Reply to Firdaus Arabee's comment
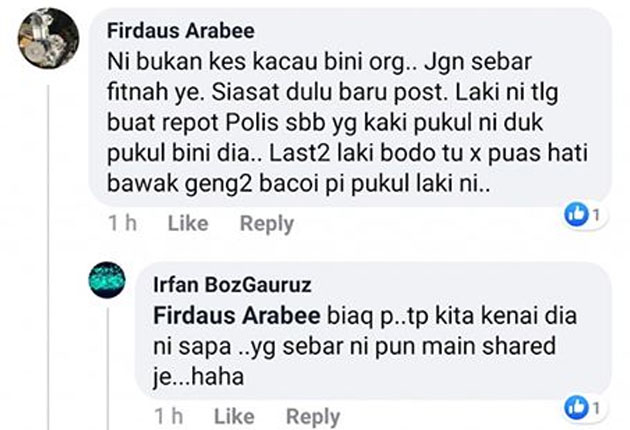 (267, 224)
